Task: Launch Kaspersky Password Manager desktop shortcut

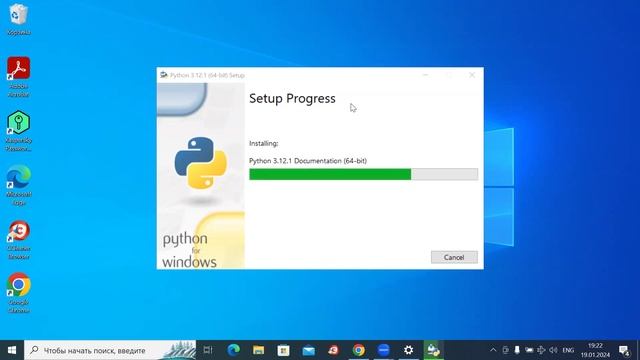Action: (x=18, y=131)
